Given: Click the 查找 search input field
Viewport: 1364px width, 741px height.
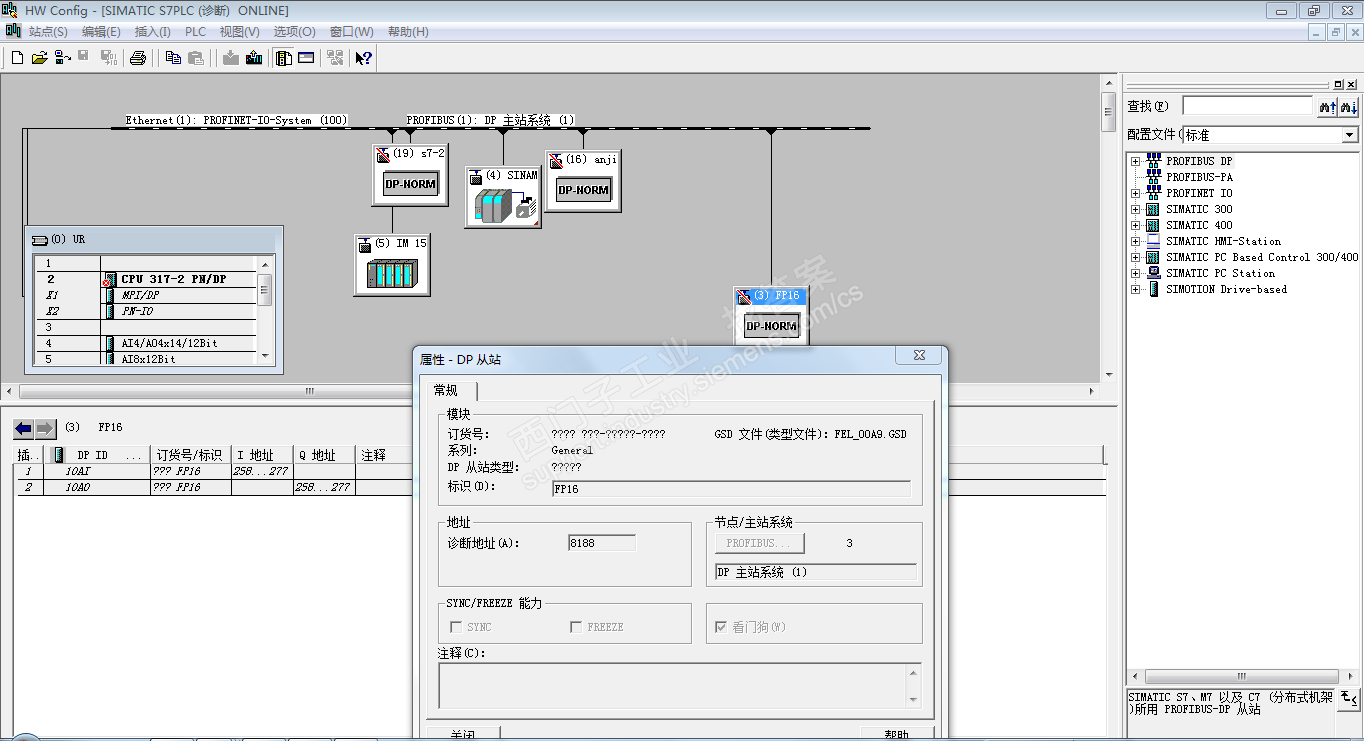Looking at the screenshot, I should click(x=1247, y=106).
